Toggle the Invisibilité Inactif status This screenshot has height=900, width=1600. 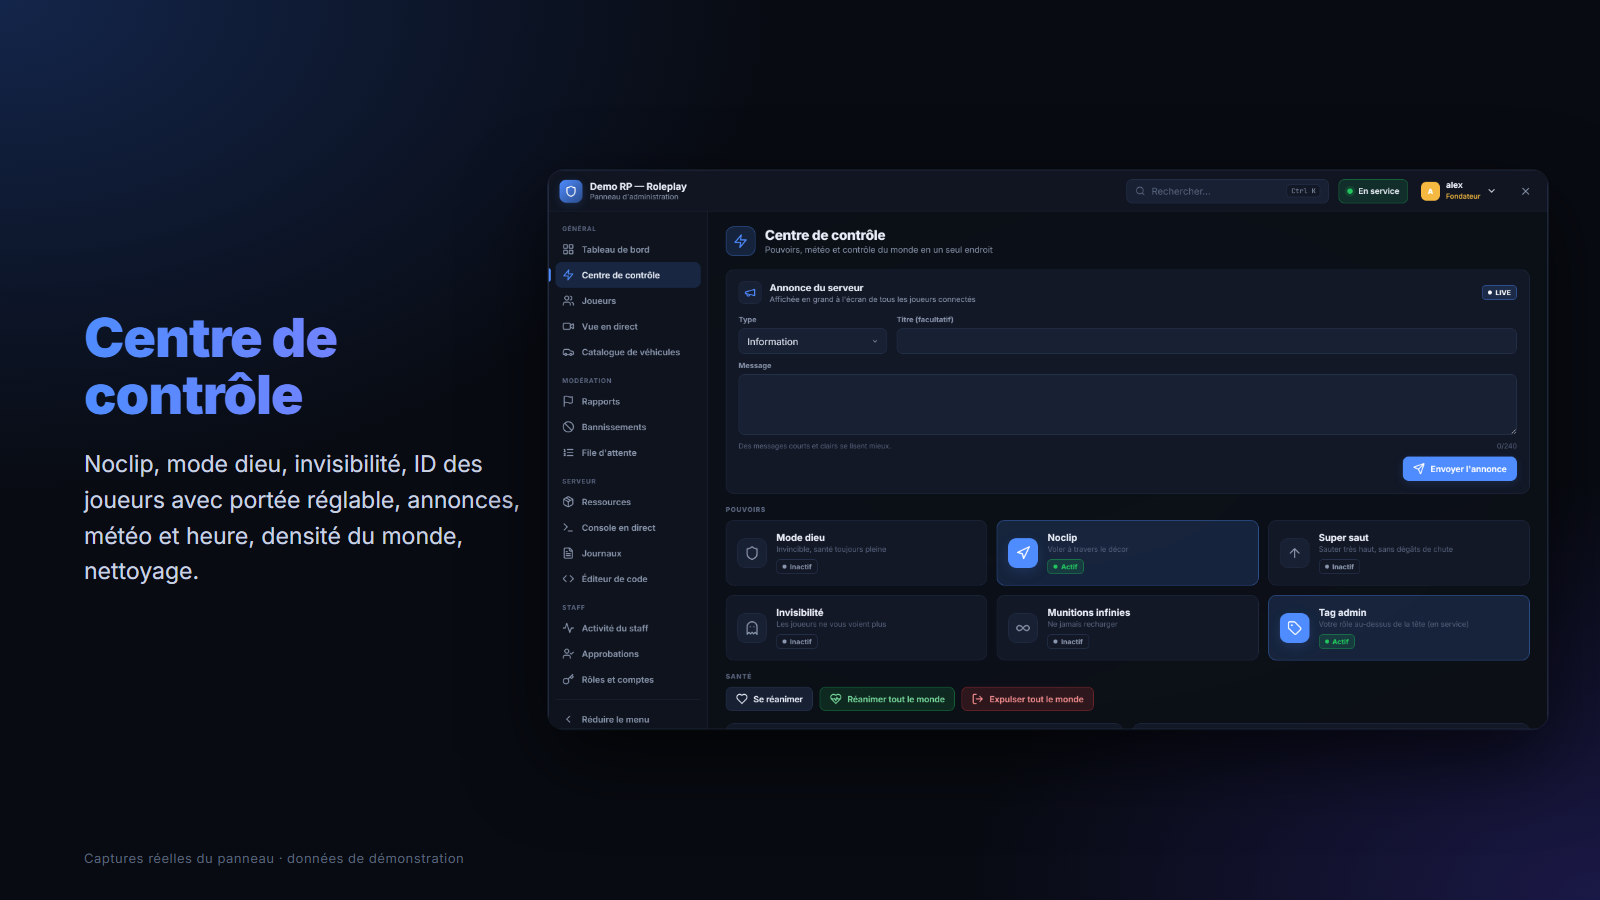(797, 642)
